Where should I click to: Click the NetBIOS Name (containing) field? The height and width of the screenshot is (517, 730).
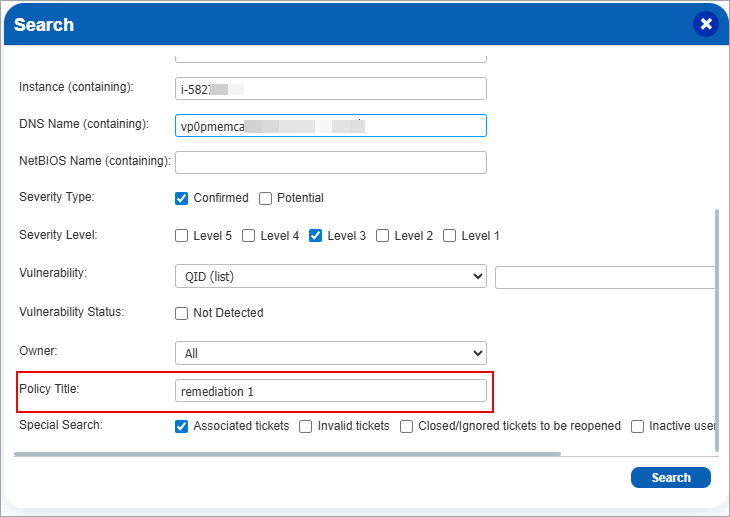(x=331, y=162)
